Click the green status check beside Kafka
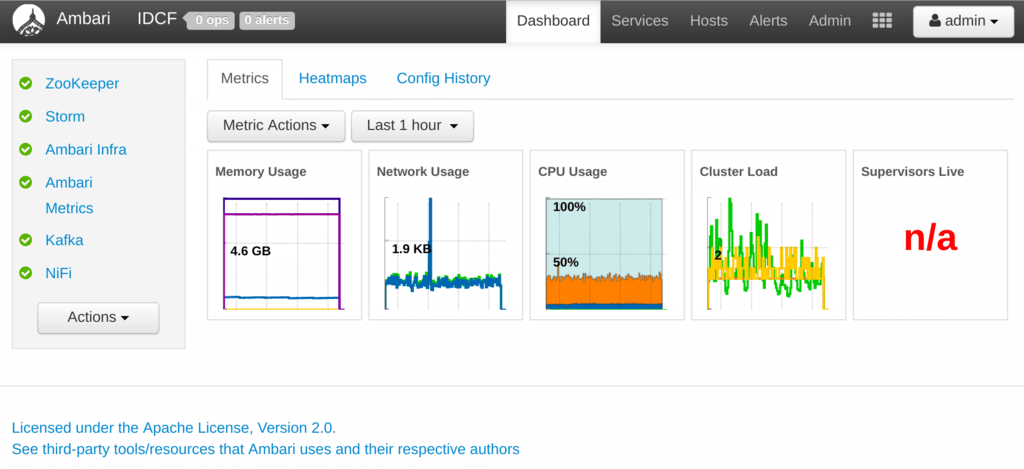1024x469 pixels. 25,240
